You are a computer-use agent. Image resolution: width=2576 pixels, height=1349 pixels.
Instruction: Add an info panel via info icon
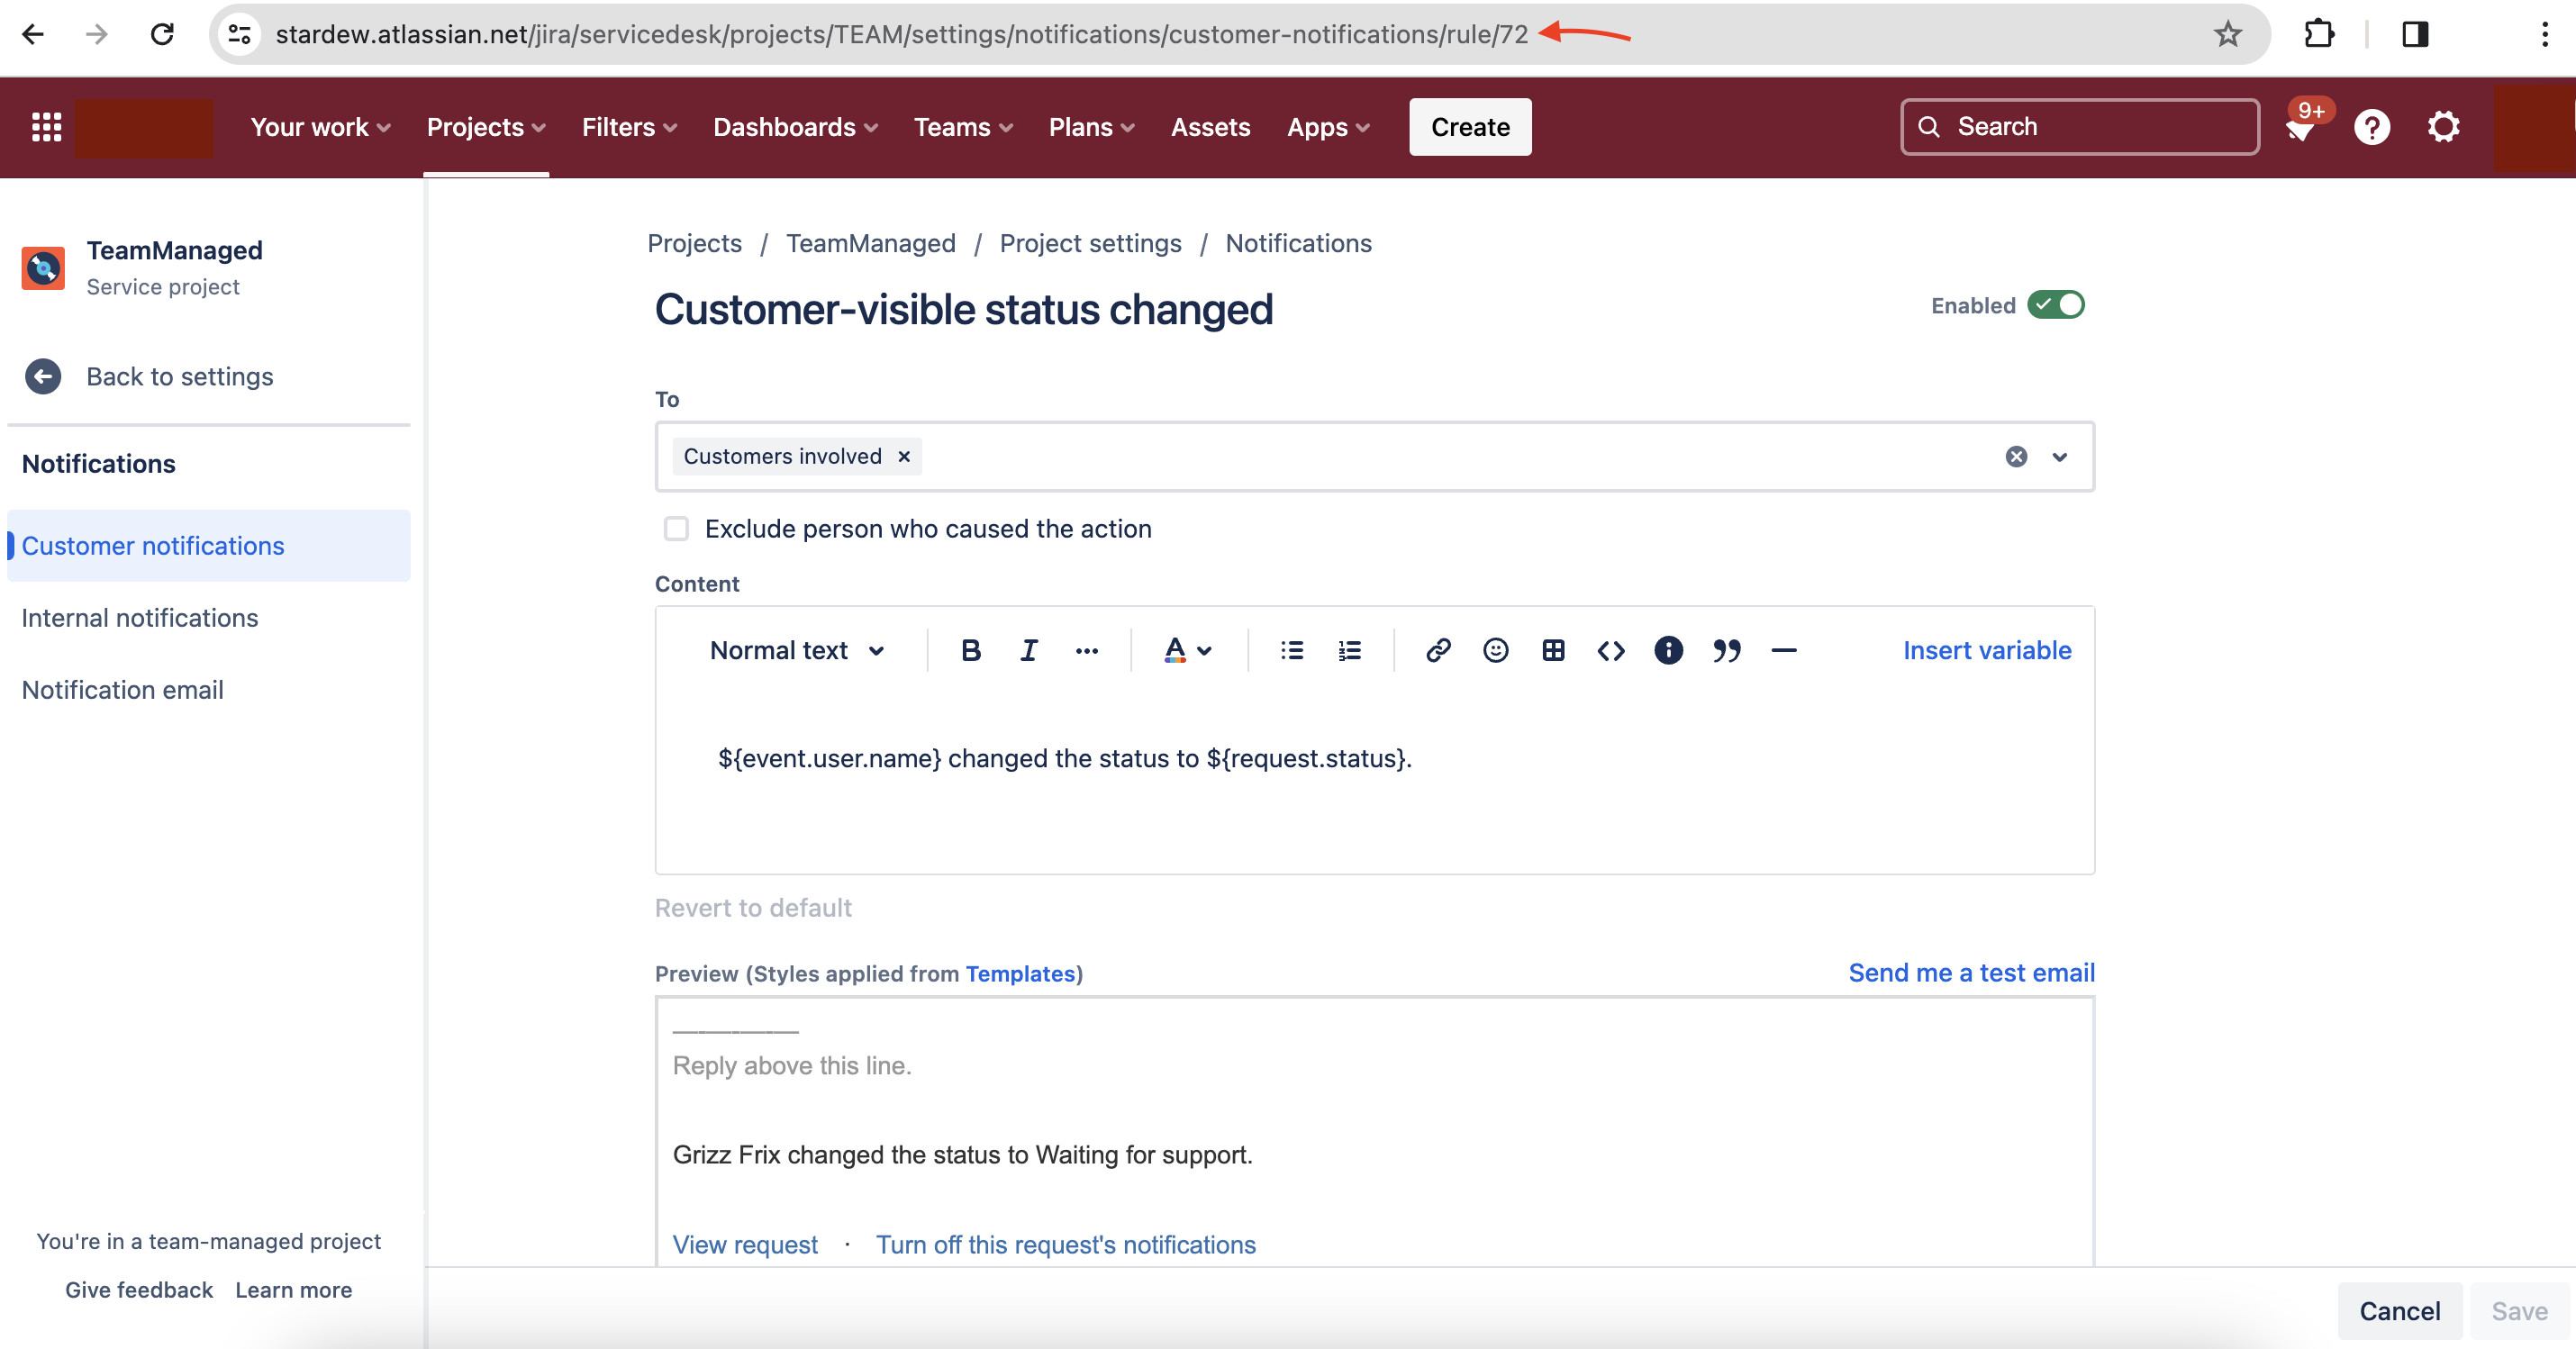[x=1668, y=650]
